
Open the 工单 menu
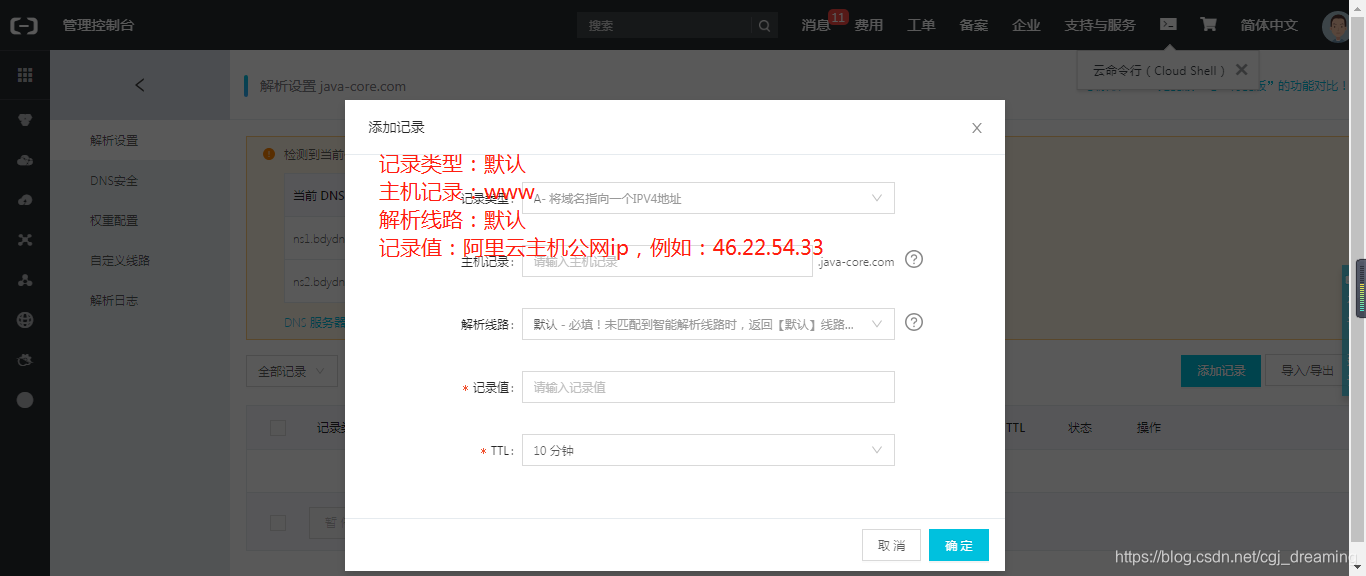pos(921,25)
